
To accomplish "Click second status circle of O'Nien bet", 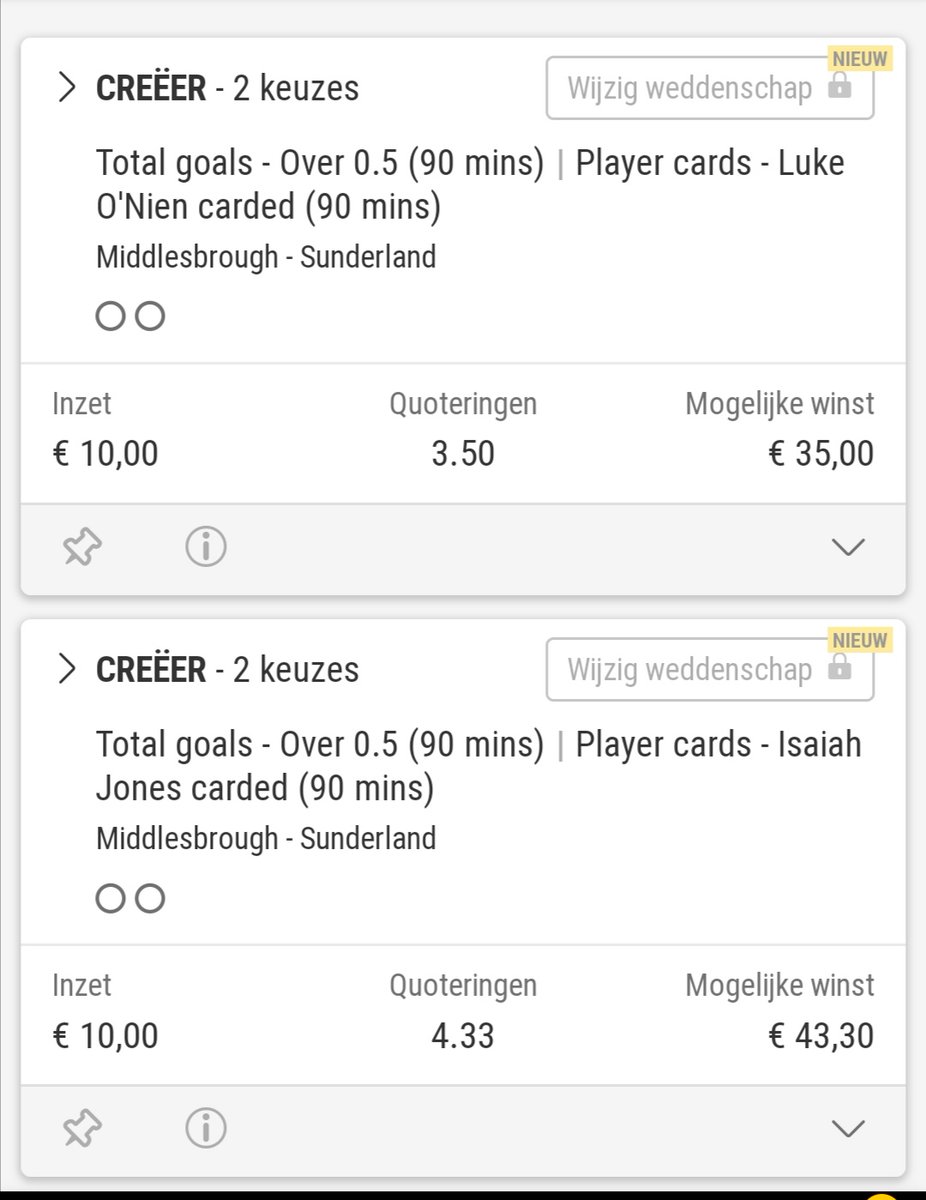I will 149,317.
